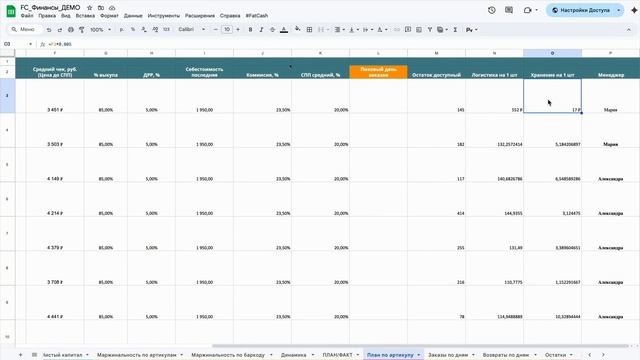Activate the paint format tool
This screenshot has height=360, width=640.
pos(82,30)
